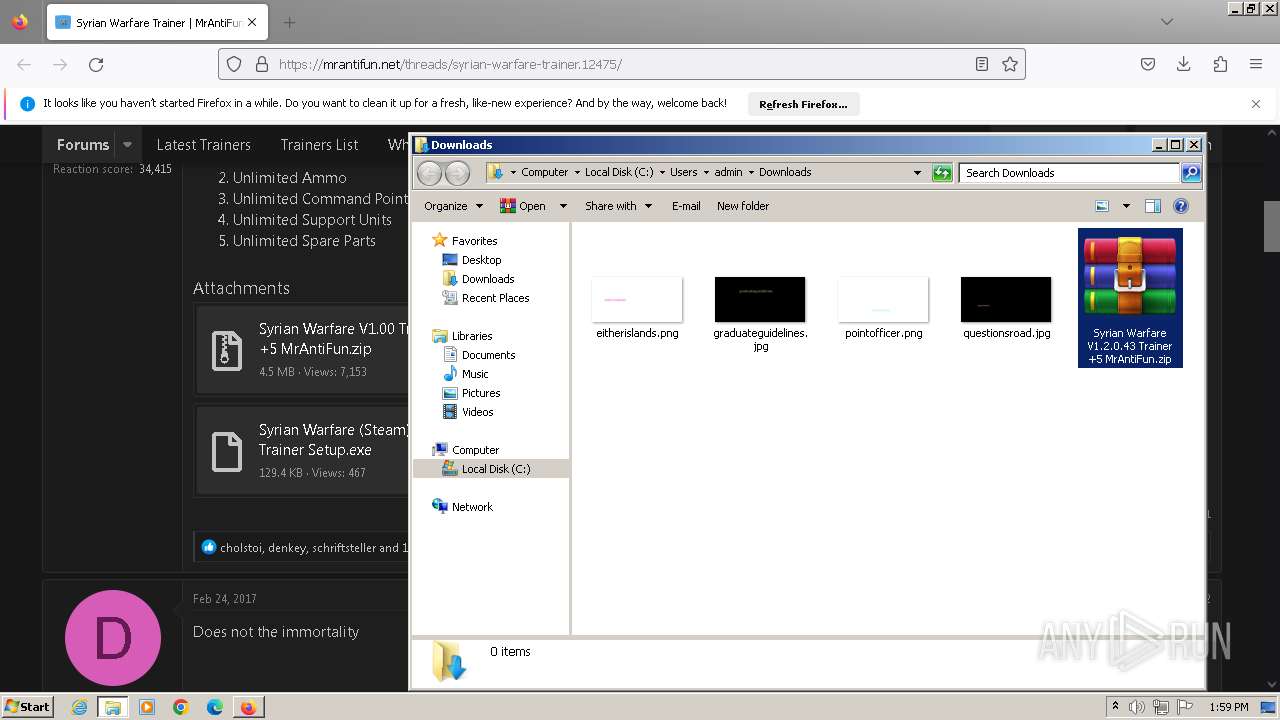Refresh the Downloads folder view
This screenshot has width=1280, height=720.
[x=942, y=173]
